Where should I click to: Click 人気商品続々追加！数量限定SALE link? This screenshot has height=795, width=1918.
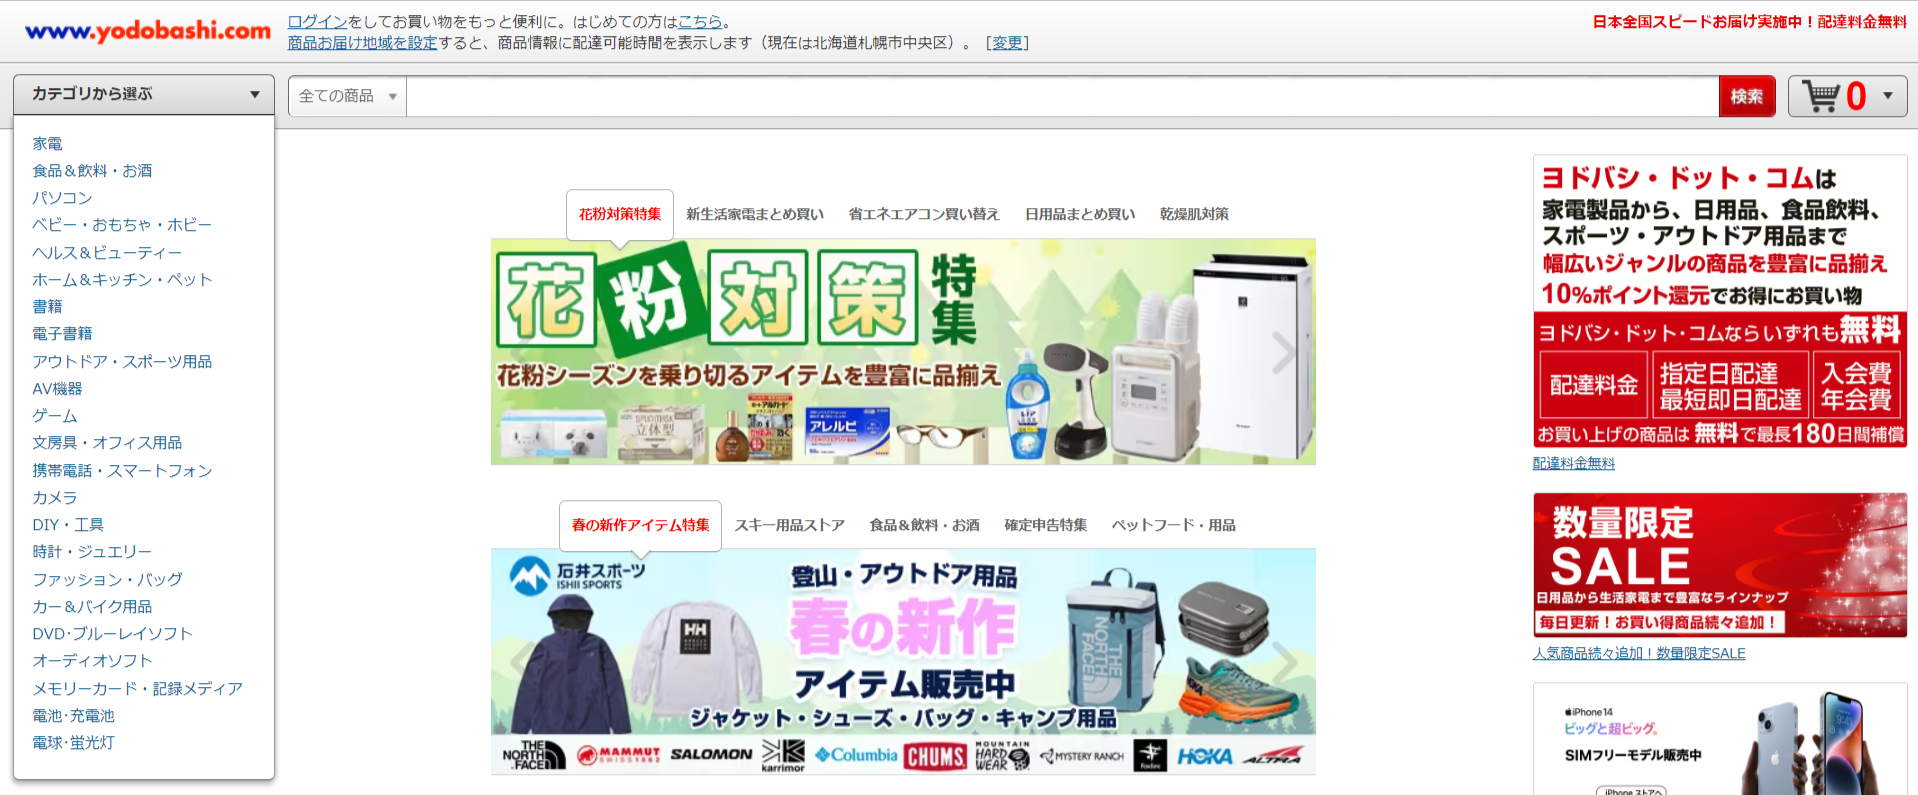[1639, 653]
